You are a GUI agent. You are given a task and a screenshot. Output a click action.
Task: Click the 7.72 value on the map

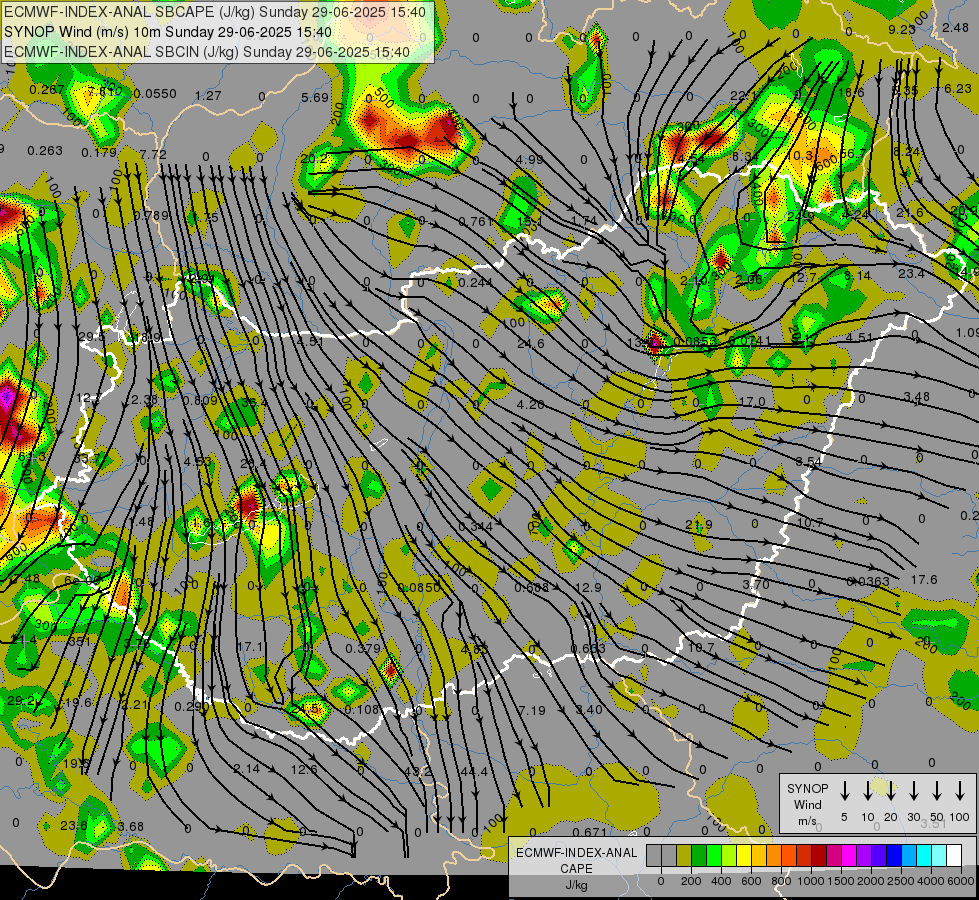(153, 154)
